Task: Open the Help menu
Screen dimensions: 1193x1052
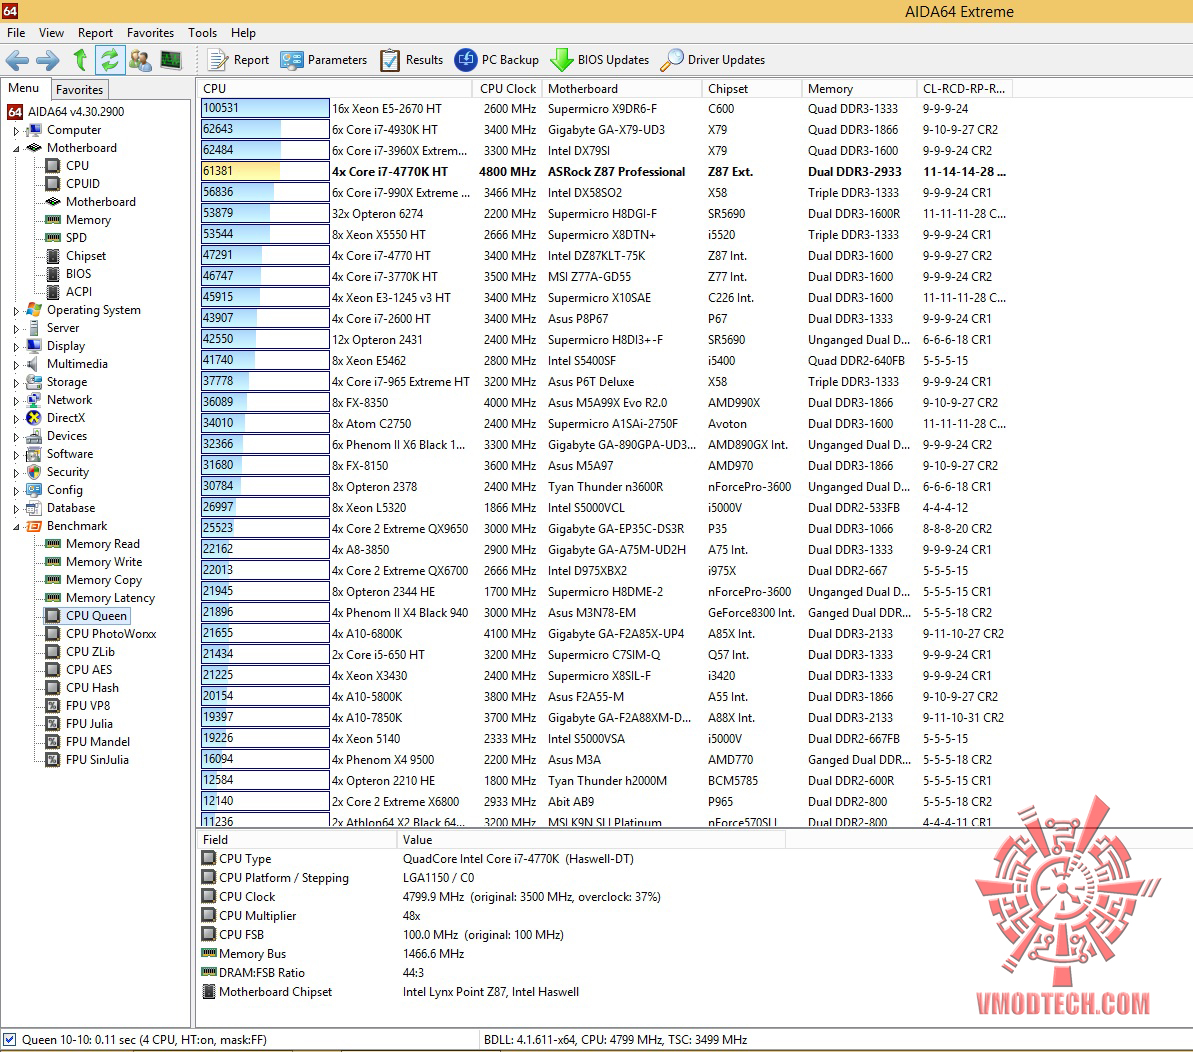Action: pyautogui.click(x=243, y=33)
